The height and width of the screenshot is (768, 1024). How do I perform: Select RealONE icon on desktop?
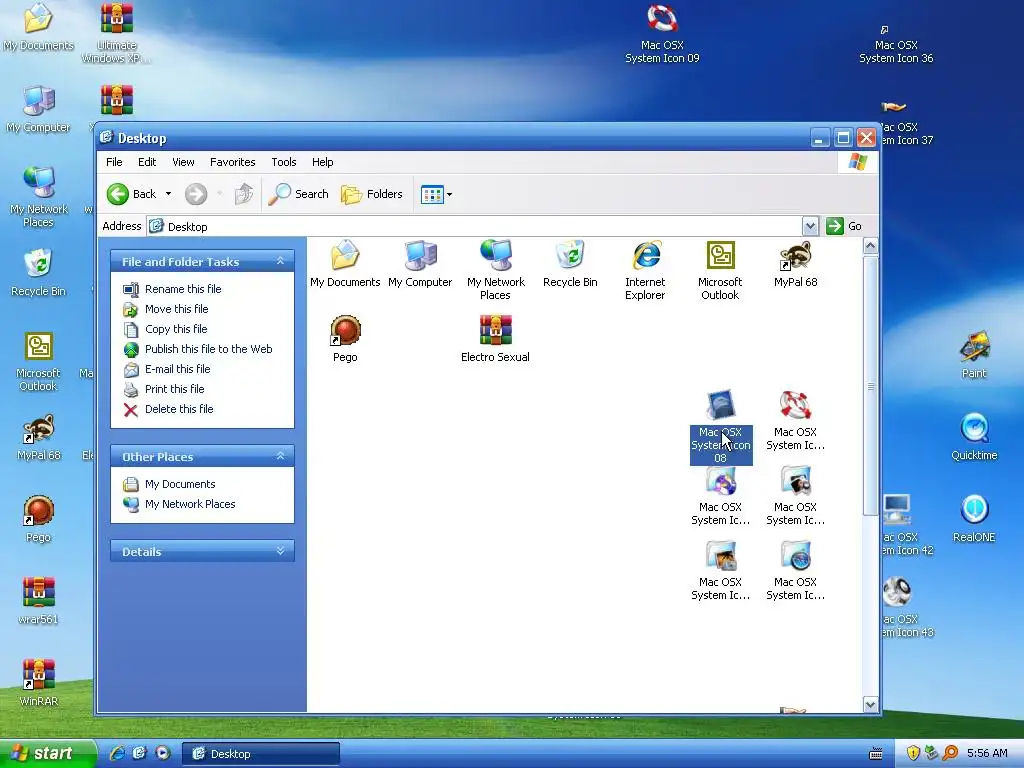pyautogui.click(x=974, y=519)
